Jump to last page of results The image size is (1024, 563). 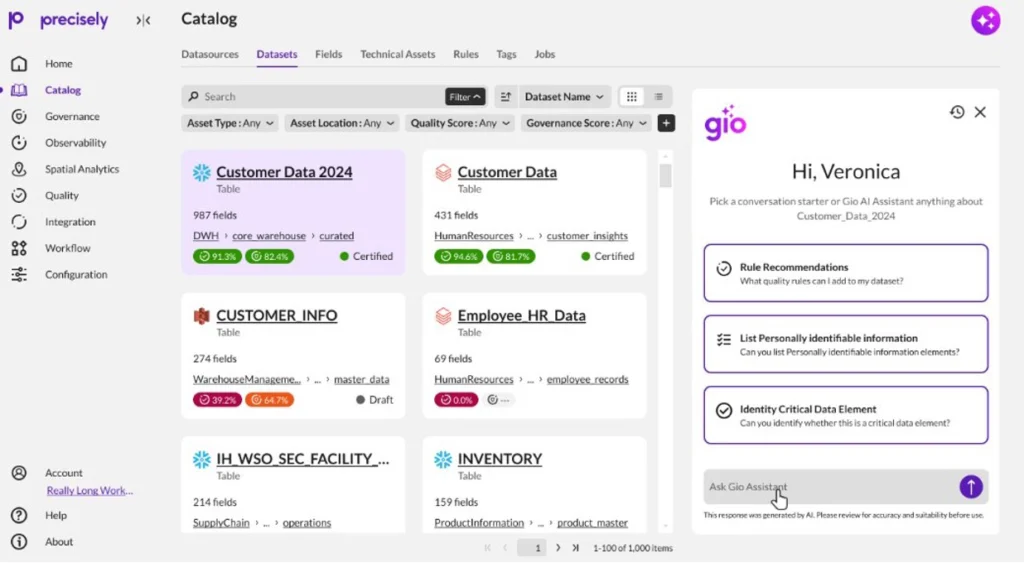[x=575, y=548]
